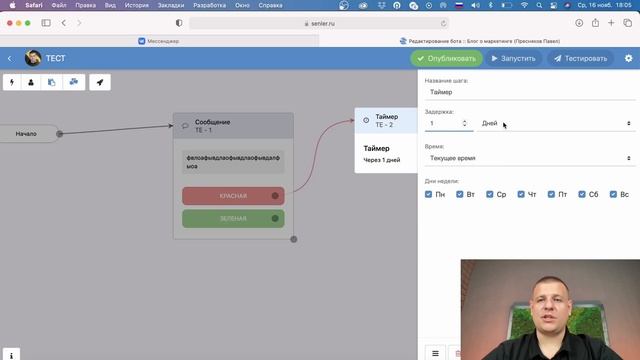Open the Справка menu
The image size is (640, 360).
tap(270, 5)
